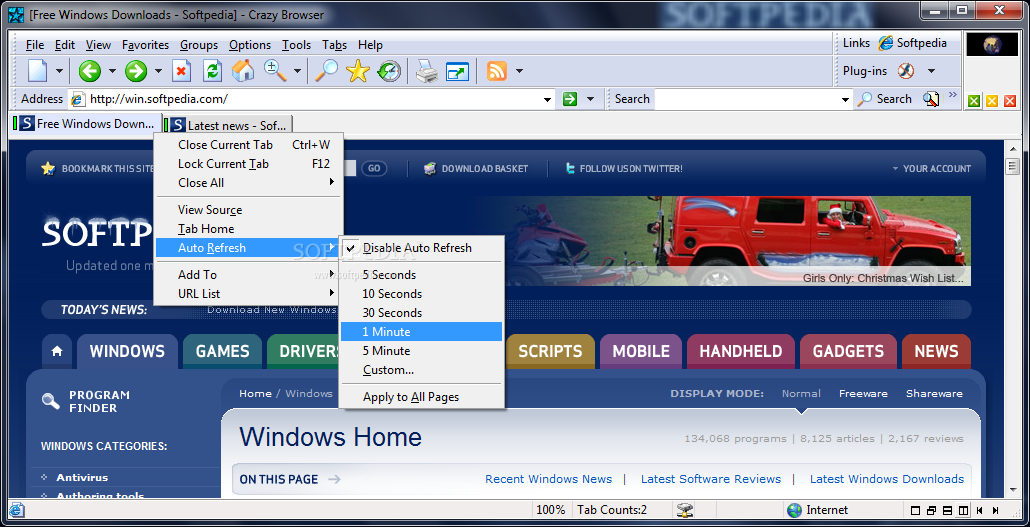Open the RSS feed dropdown arrow
This screenshot has height=527, width=1030.
(519, 71)
